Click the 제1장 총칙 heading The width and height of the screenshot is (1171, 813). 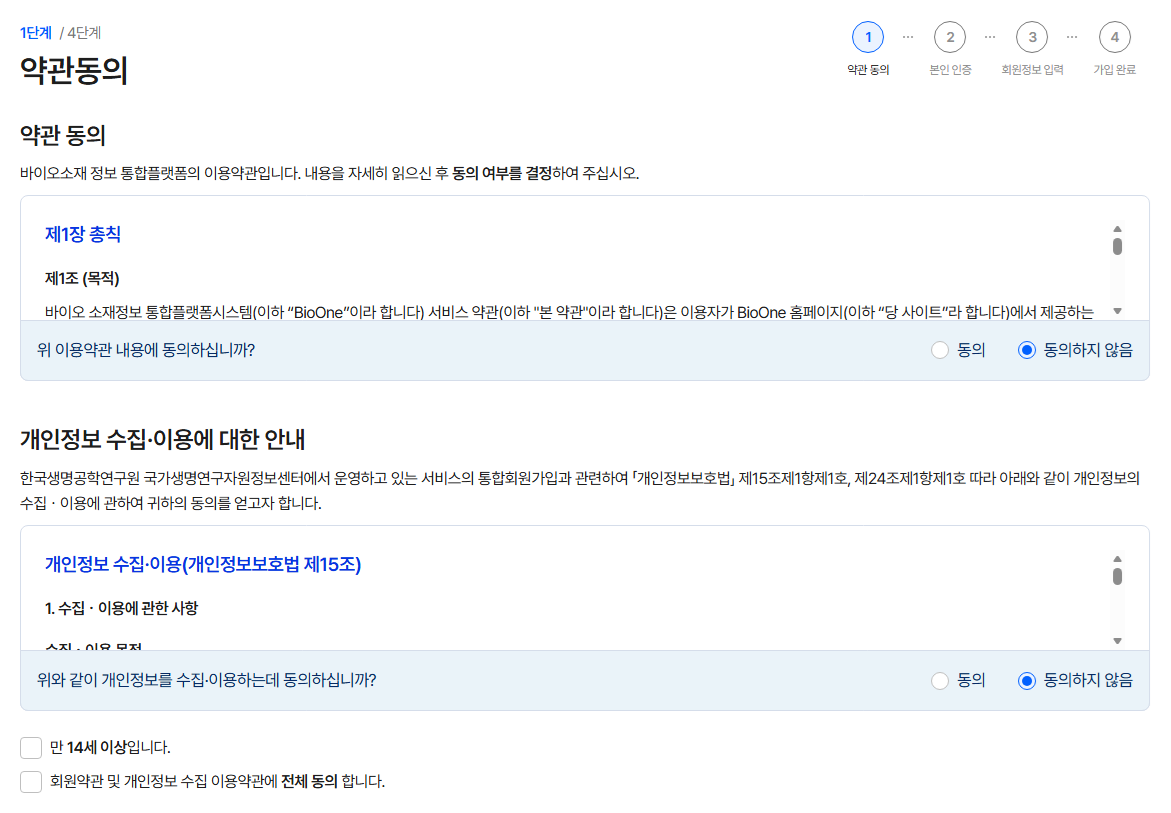click(x=83, y=234)
